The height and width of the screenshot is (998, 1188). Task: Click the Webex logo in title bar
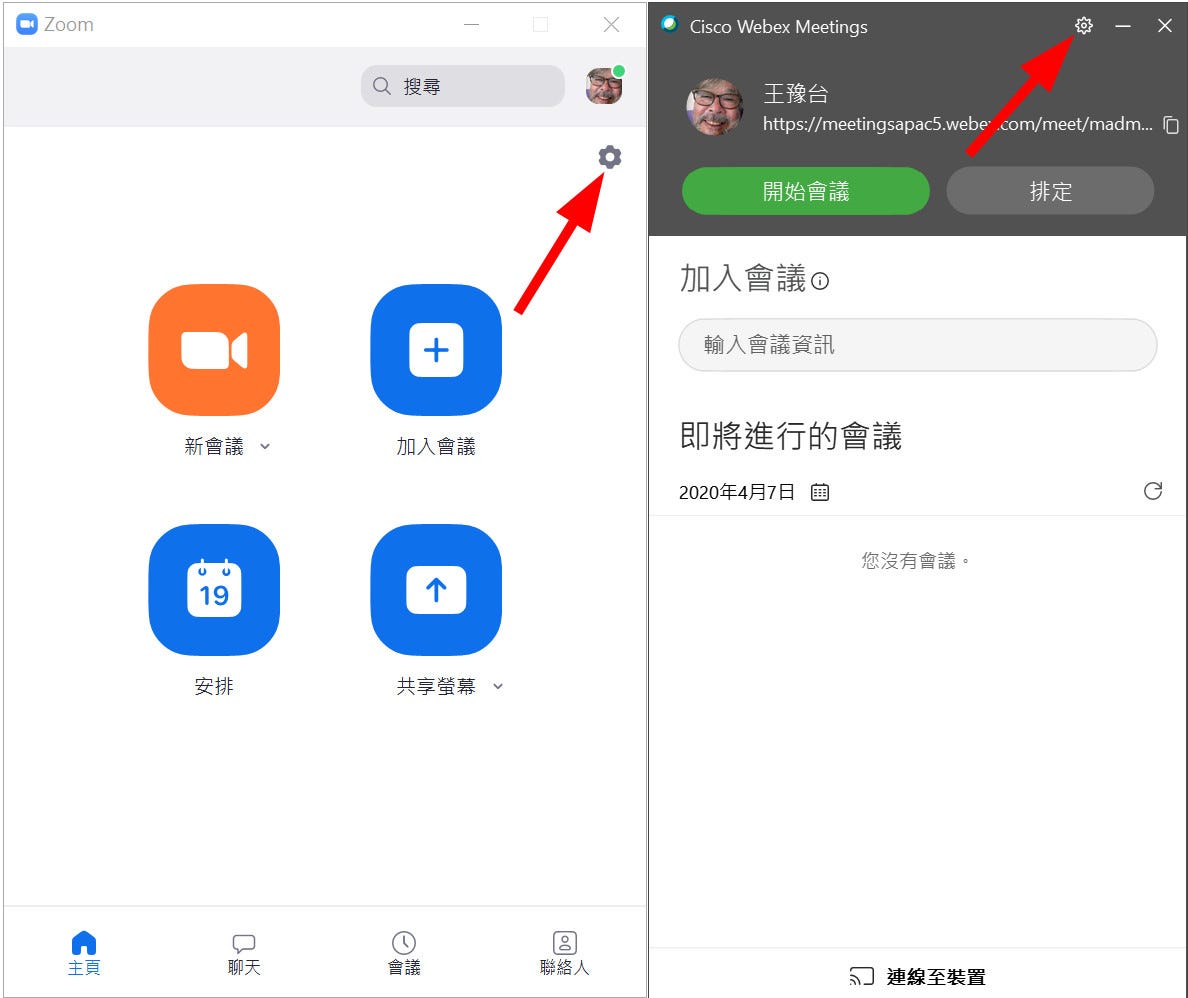coord(669,24)
